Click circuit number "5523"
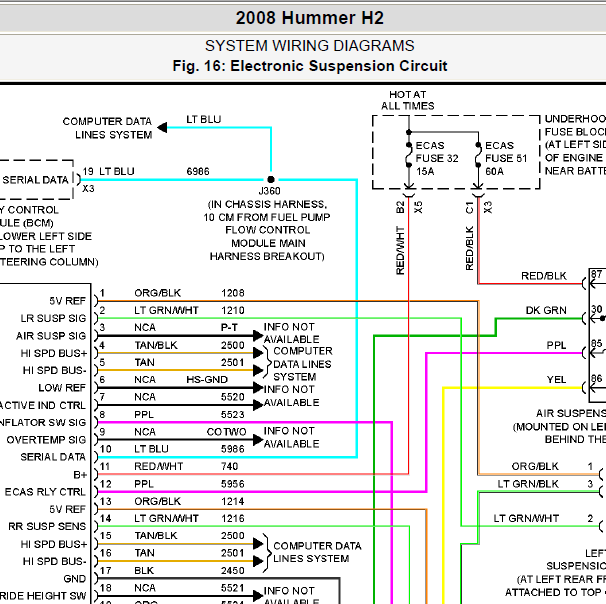Image resolution: width=606 pixels, height=604 pixels. [233, 415]
